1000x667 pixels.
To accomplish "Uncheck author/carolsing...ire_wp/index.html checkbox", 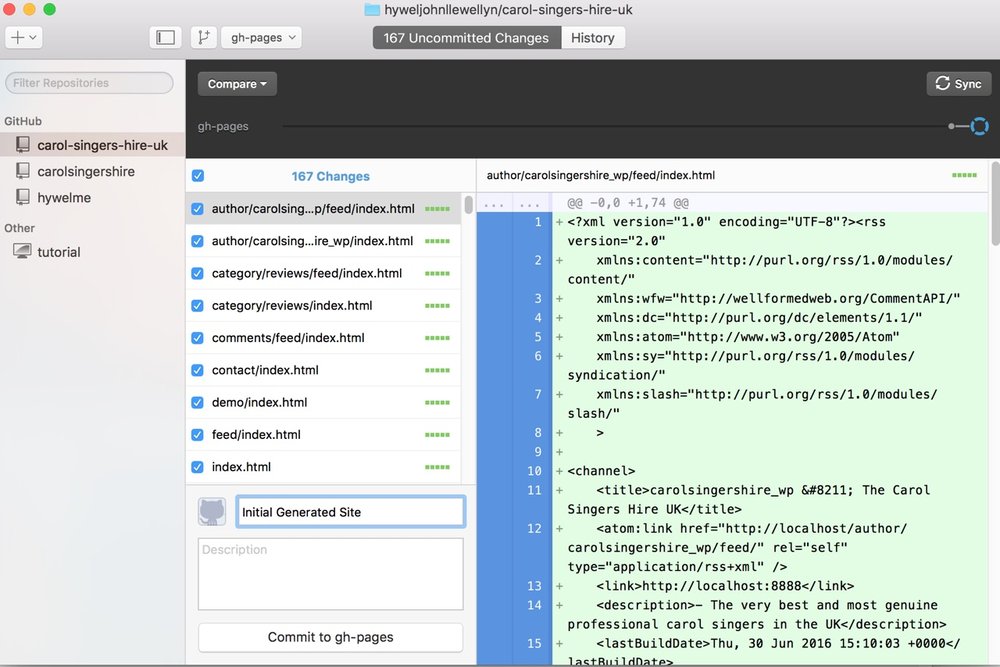I will click(198, 241).
